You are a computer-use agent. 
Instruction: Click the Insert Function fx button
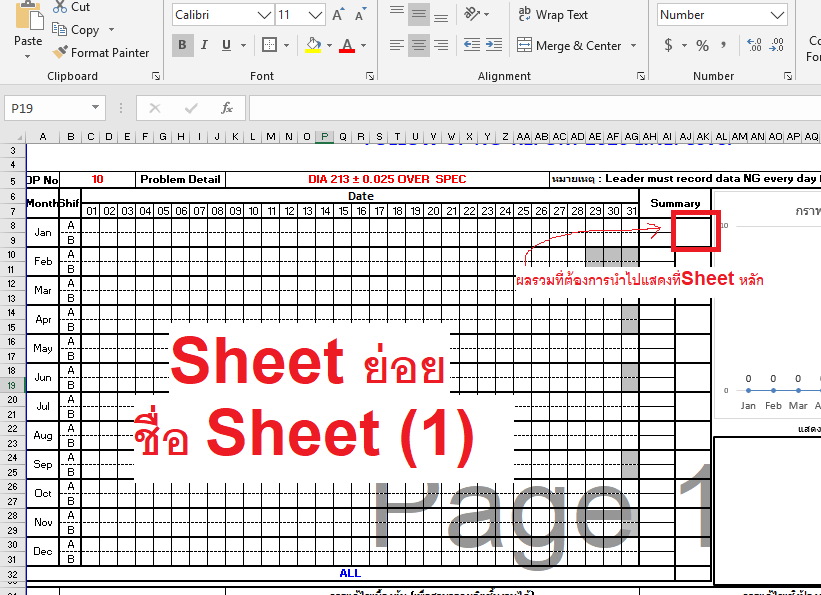pos(226,108)
